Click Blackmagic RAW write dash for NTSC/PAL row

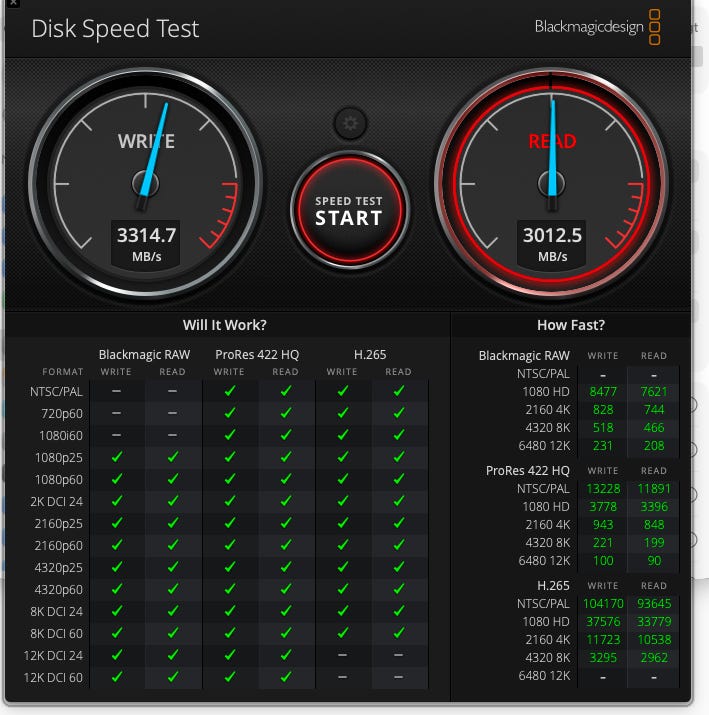click(x=116, y=391)
